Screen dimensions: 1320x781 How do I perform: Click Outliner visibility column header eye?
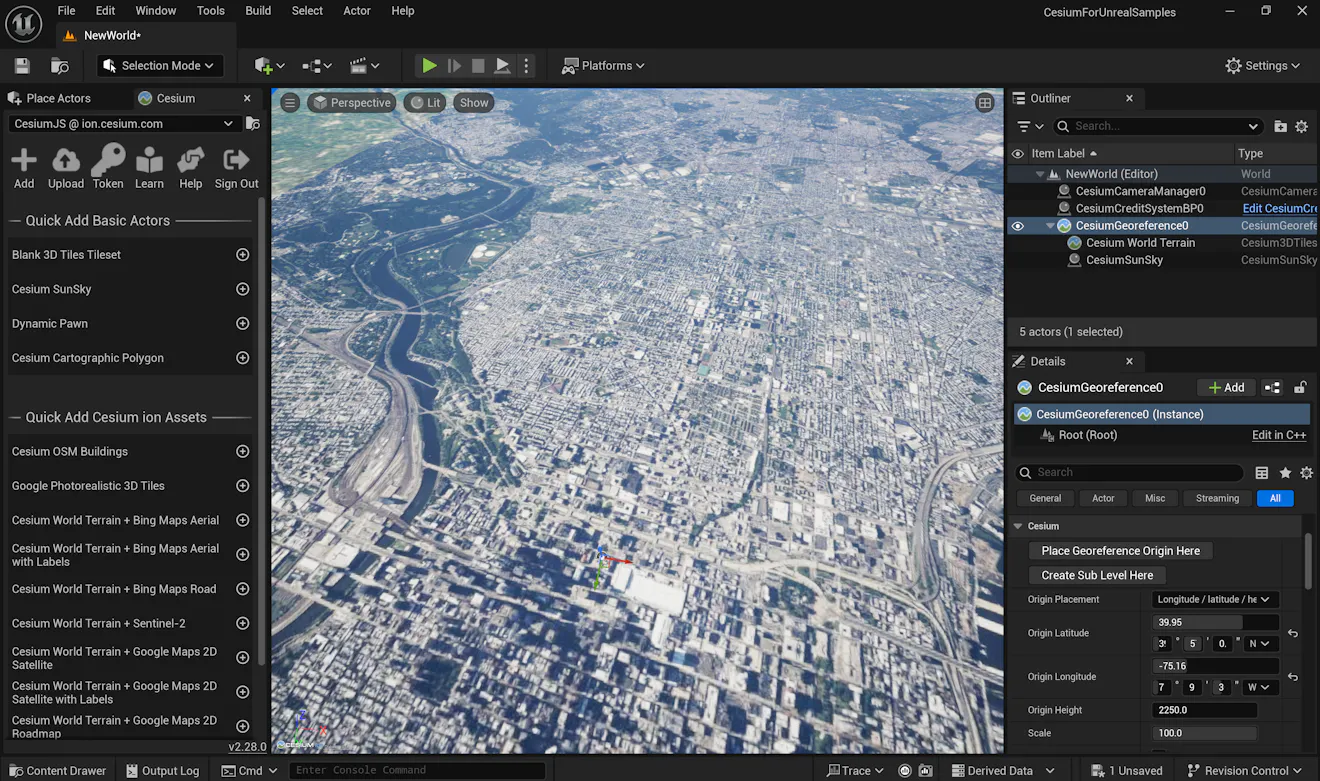point(1018,154)
